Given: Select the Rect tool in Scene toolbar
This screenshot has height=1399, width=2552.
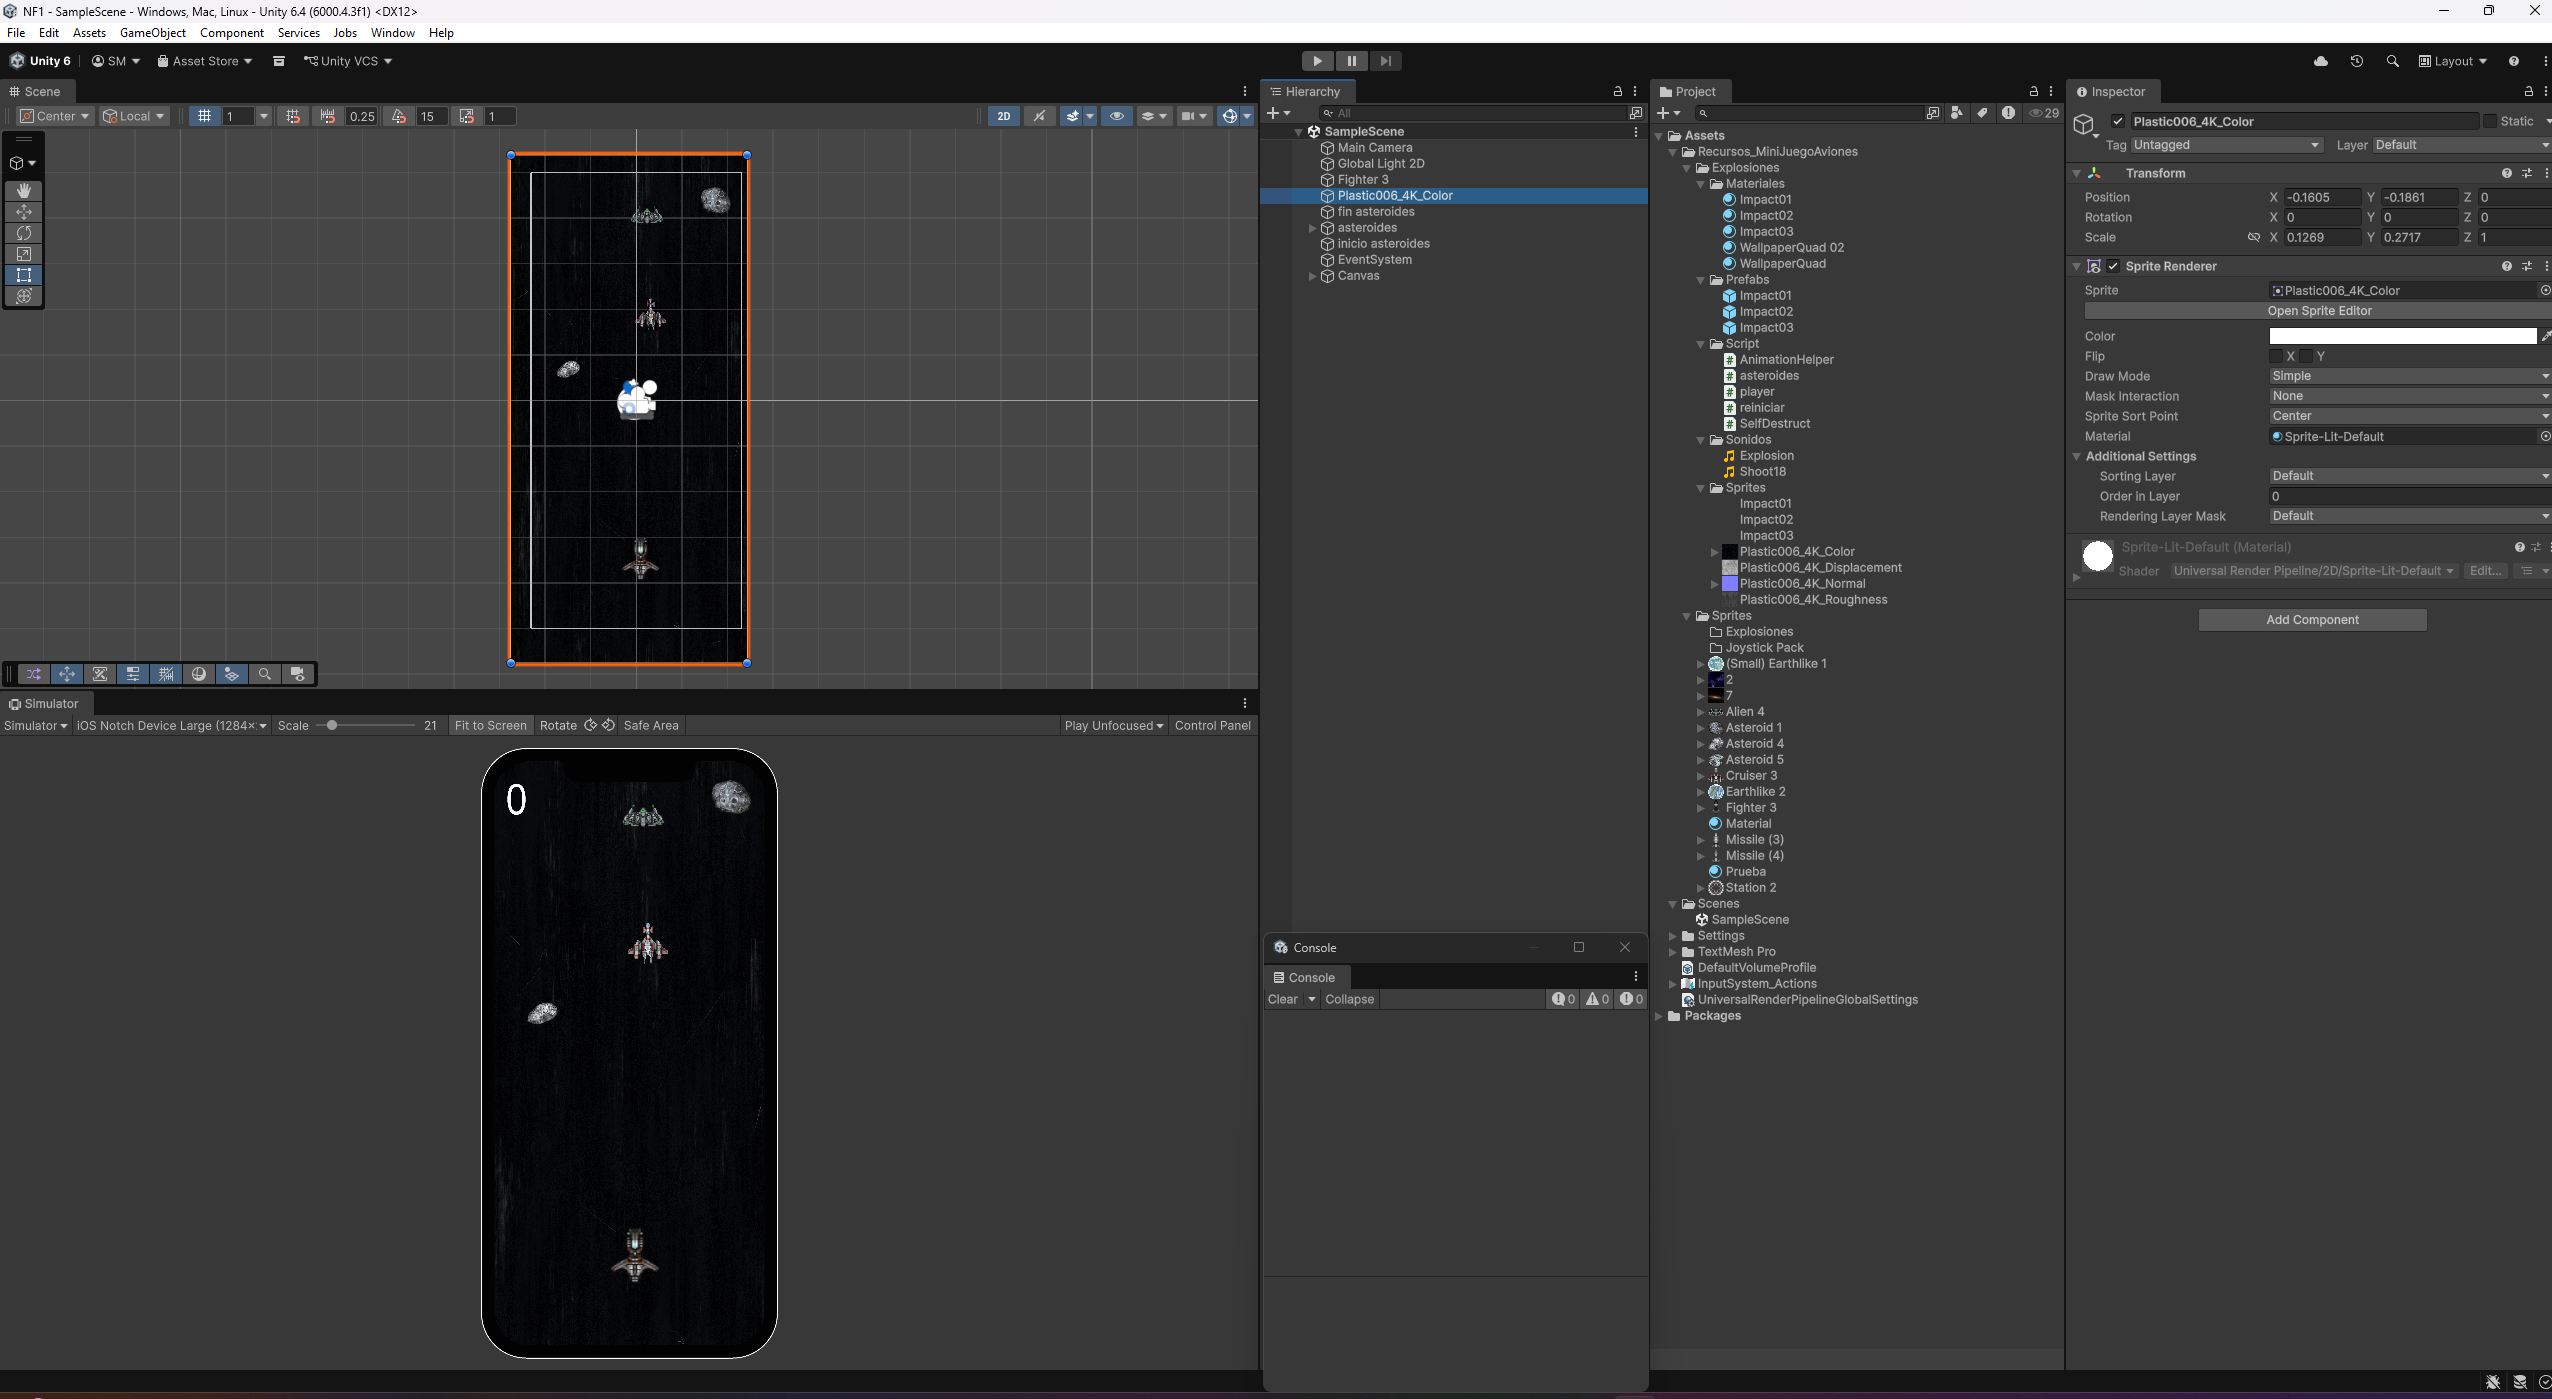Looking at the screenshot, I should [x=24, y=275].
